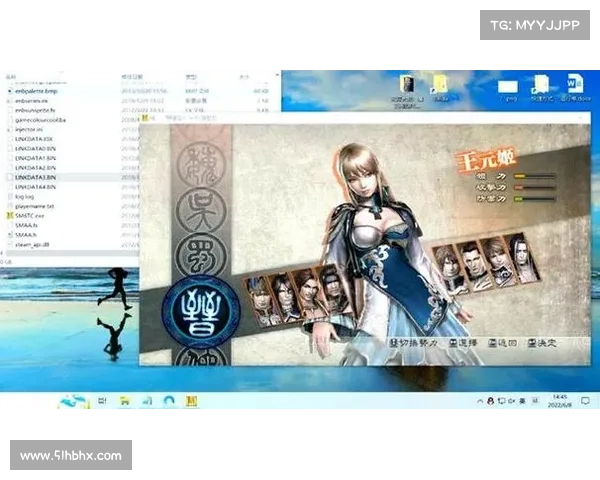Image resolution: width=600 pixels, height=480 pixels.
Task: Sort Explorer files by the 类型 type column
Action: point(191,77)
